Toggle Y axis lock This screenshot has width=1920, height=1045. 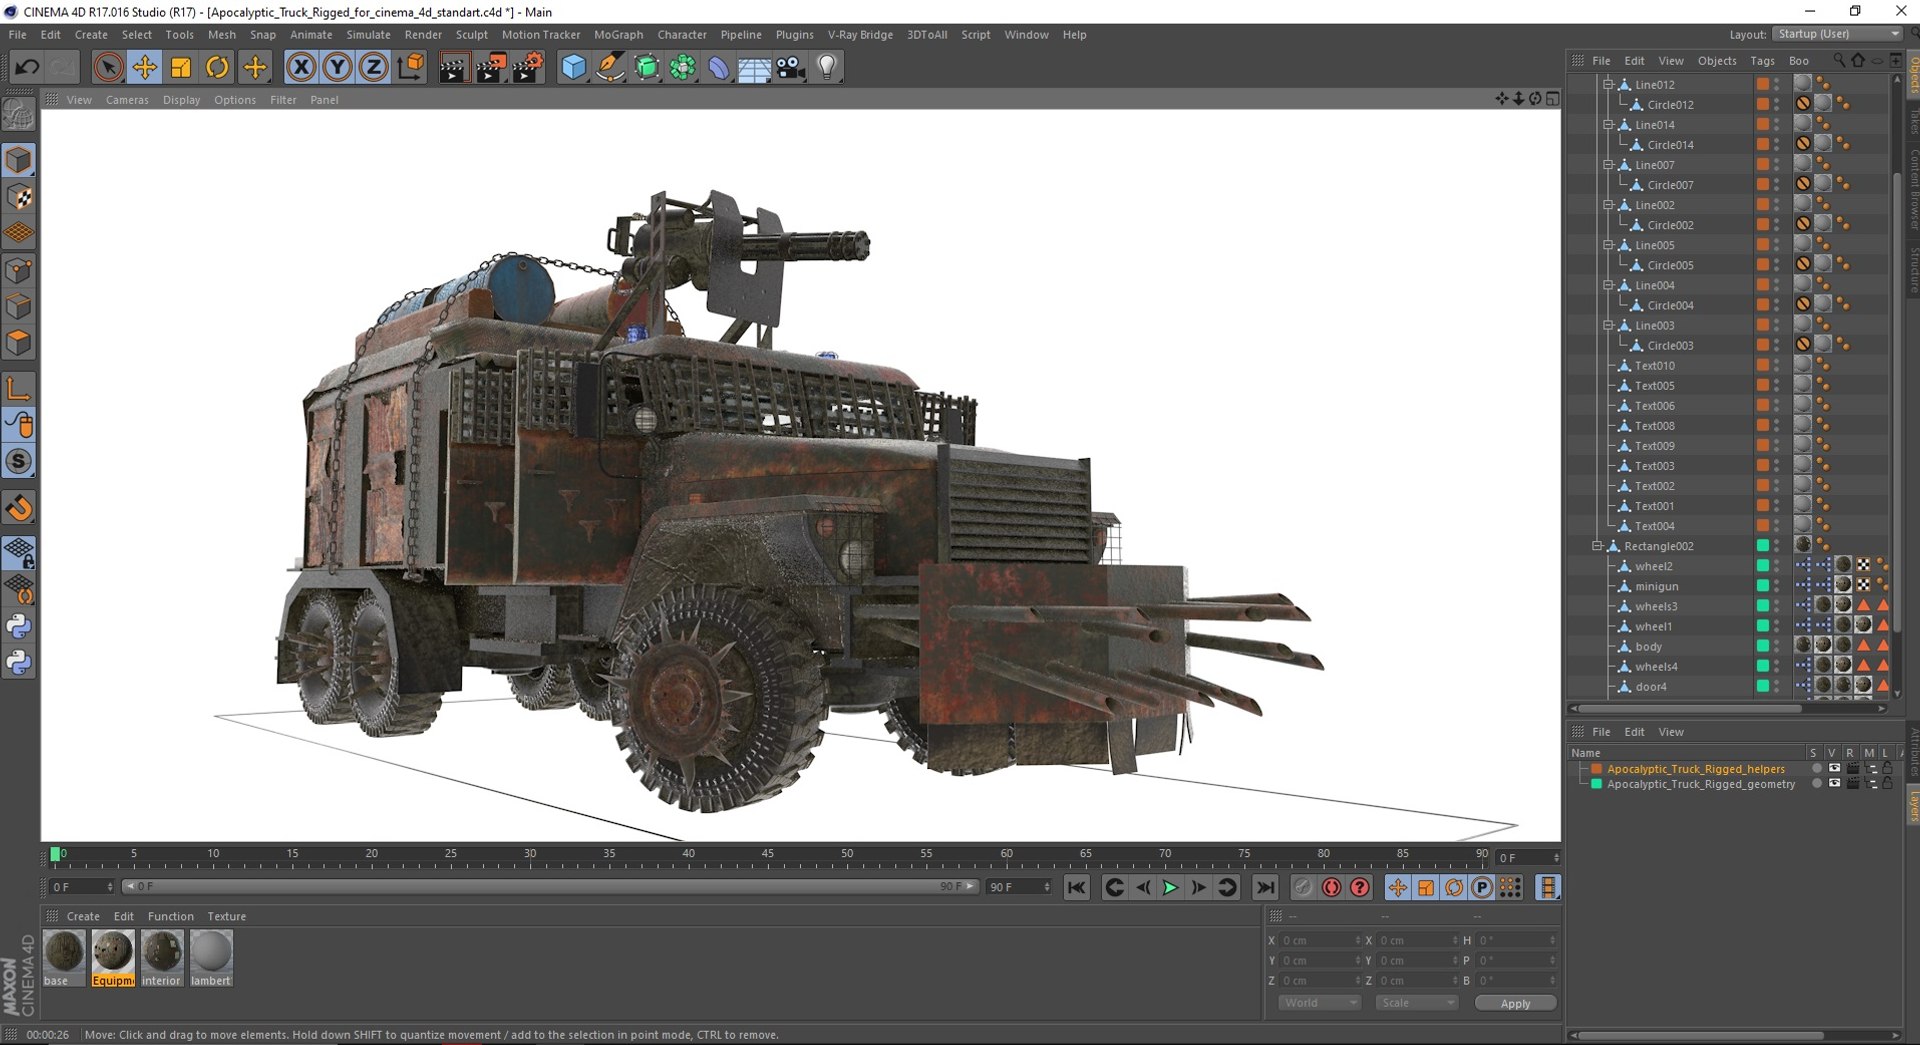337,67
